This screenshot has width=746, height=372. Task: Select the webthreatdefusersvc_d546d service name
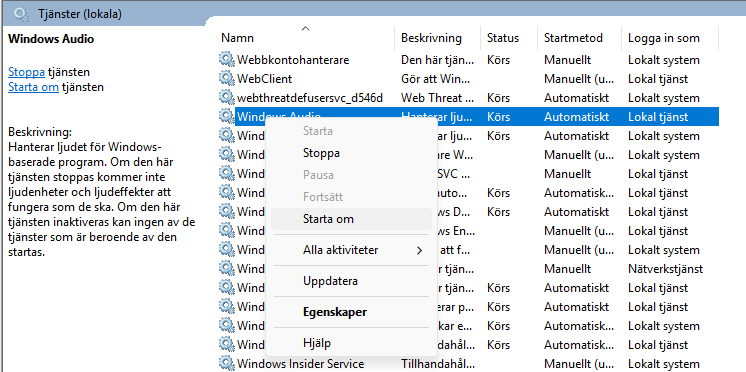[310, 98]
